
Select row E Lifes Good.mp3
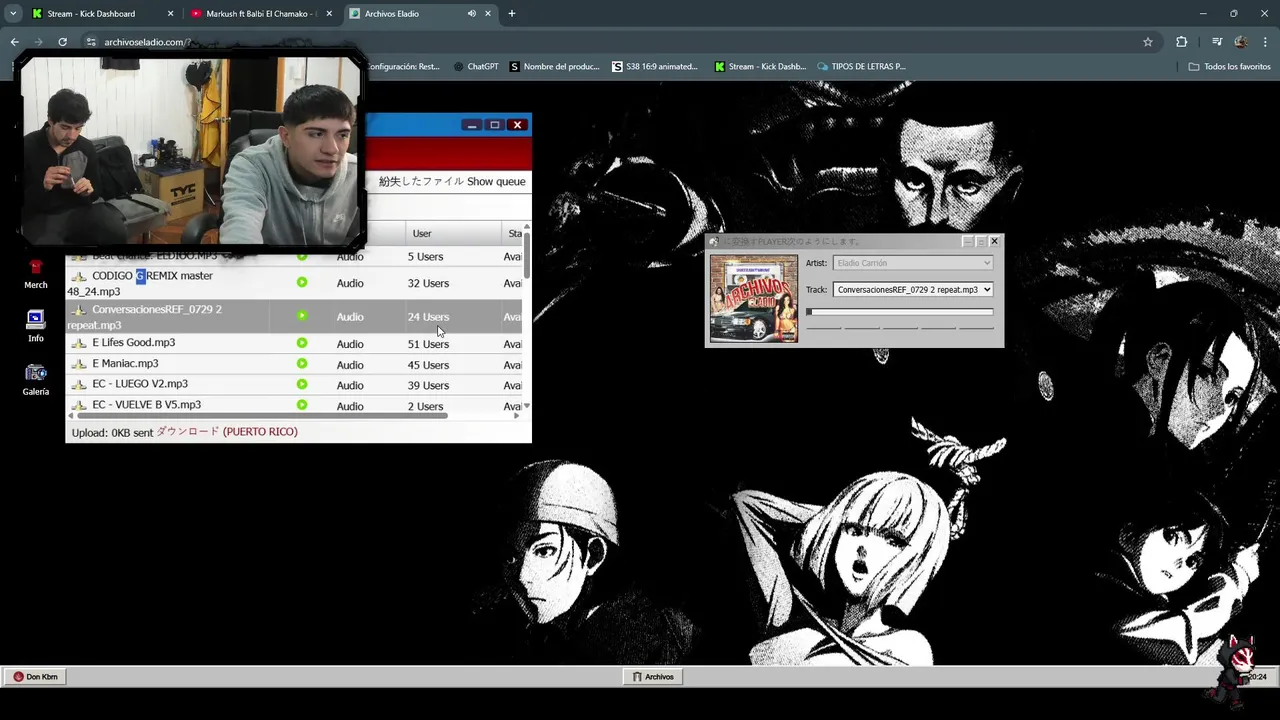point(294,343)
